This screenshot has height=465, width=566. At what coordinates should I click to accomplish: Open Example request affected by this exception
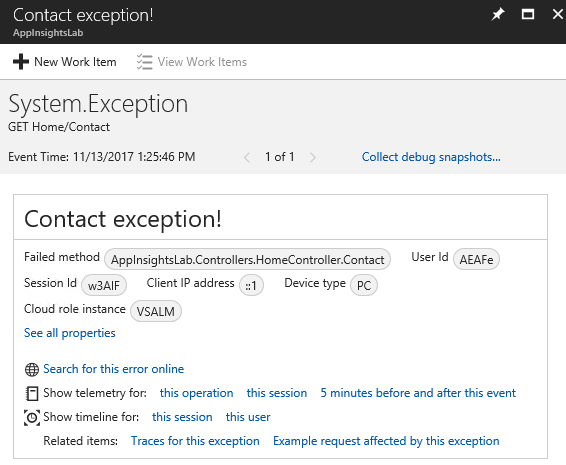(386, 441)
